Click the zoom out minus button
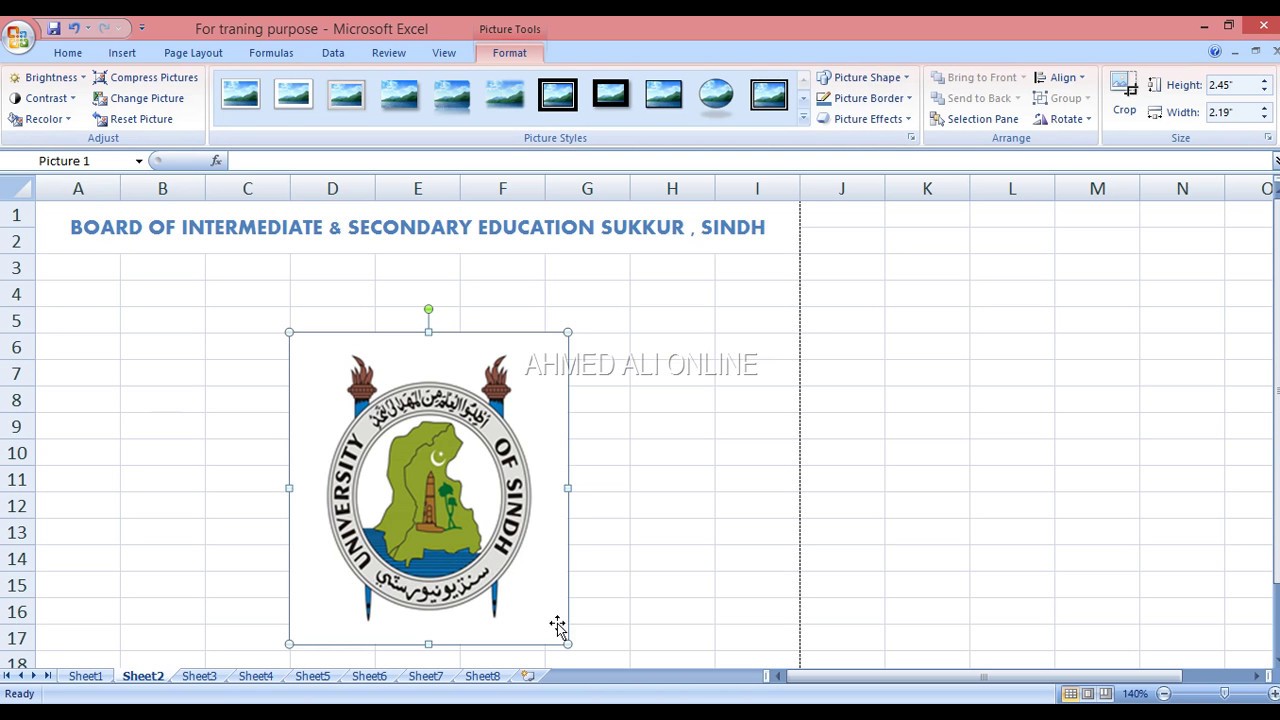 tap(1163, 694)
